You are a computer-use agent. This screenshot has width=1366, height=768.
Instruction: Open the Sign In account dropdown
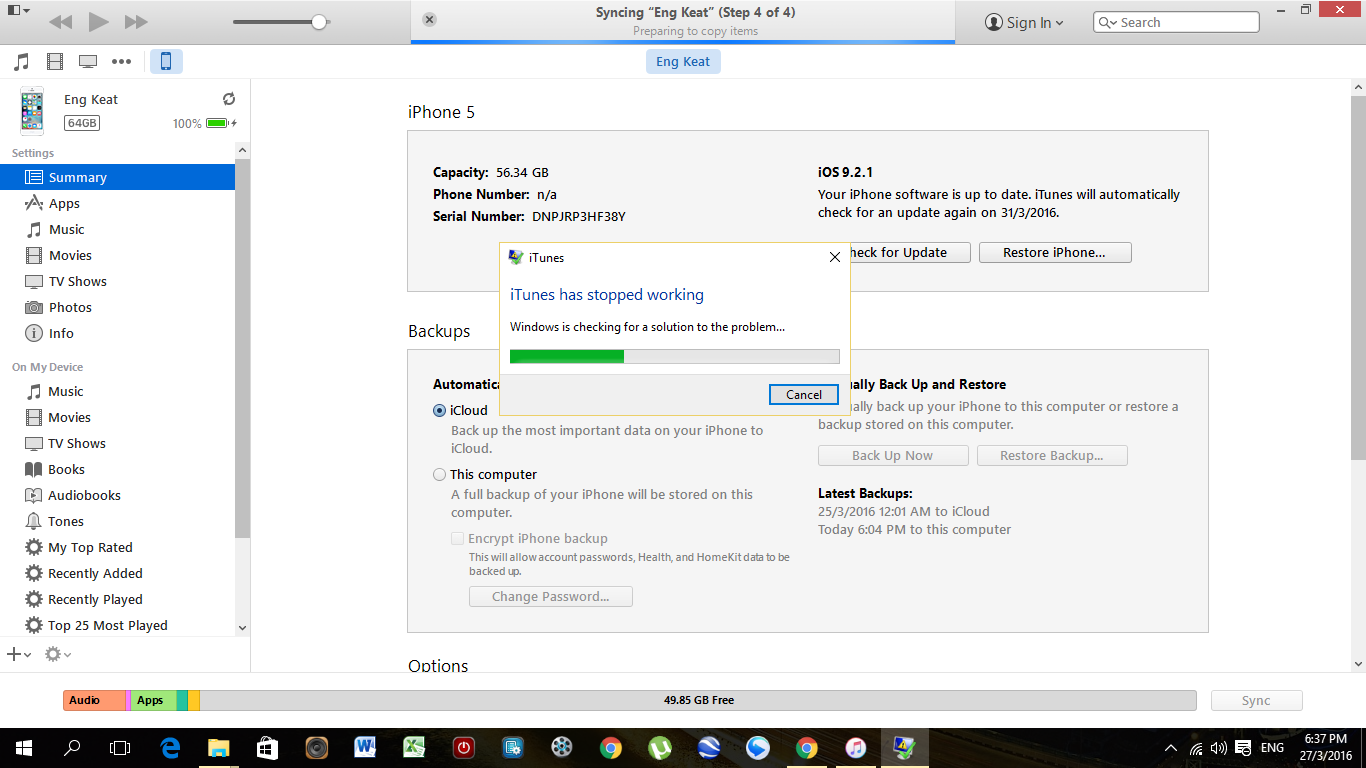(x=1024, y=22)
